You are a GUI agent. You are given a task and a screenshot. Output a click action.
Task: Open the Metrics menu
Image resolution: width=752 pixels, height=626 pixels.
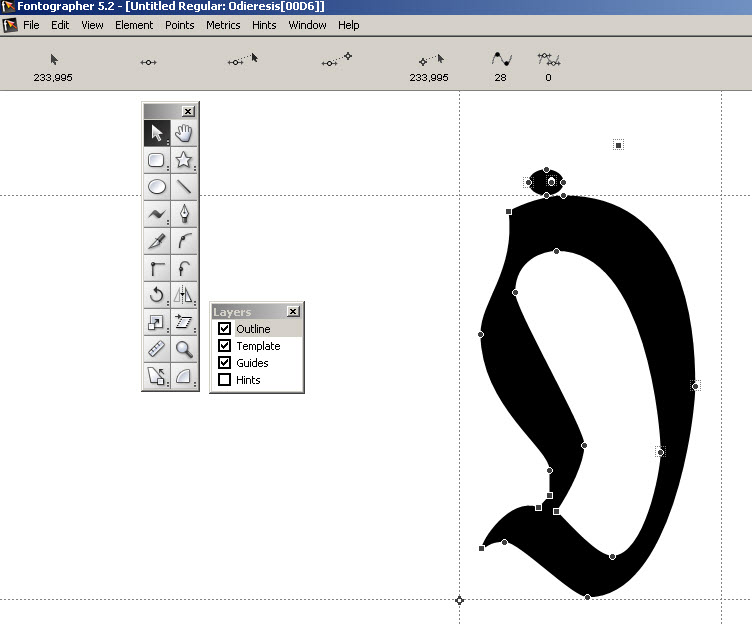223,25
